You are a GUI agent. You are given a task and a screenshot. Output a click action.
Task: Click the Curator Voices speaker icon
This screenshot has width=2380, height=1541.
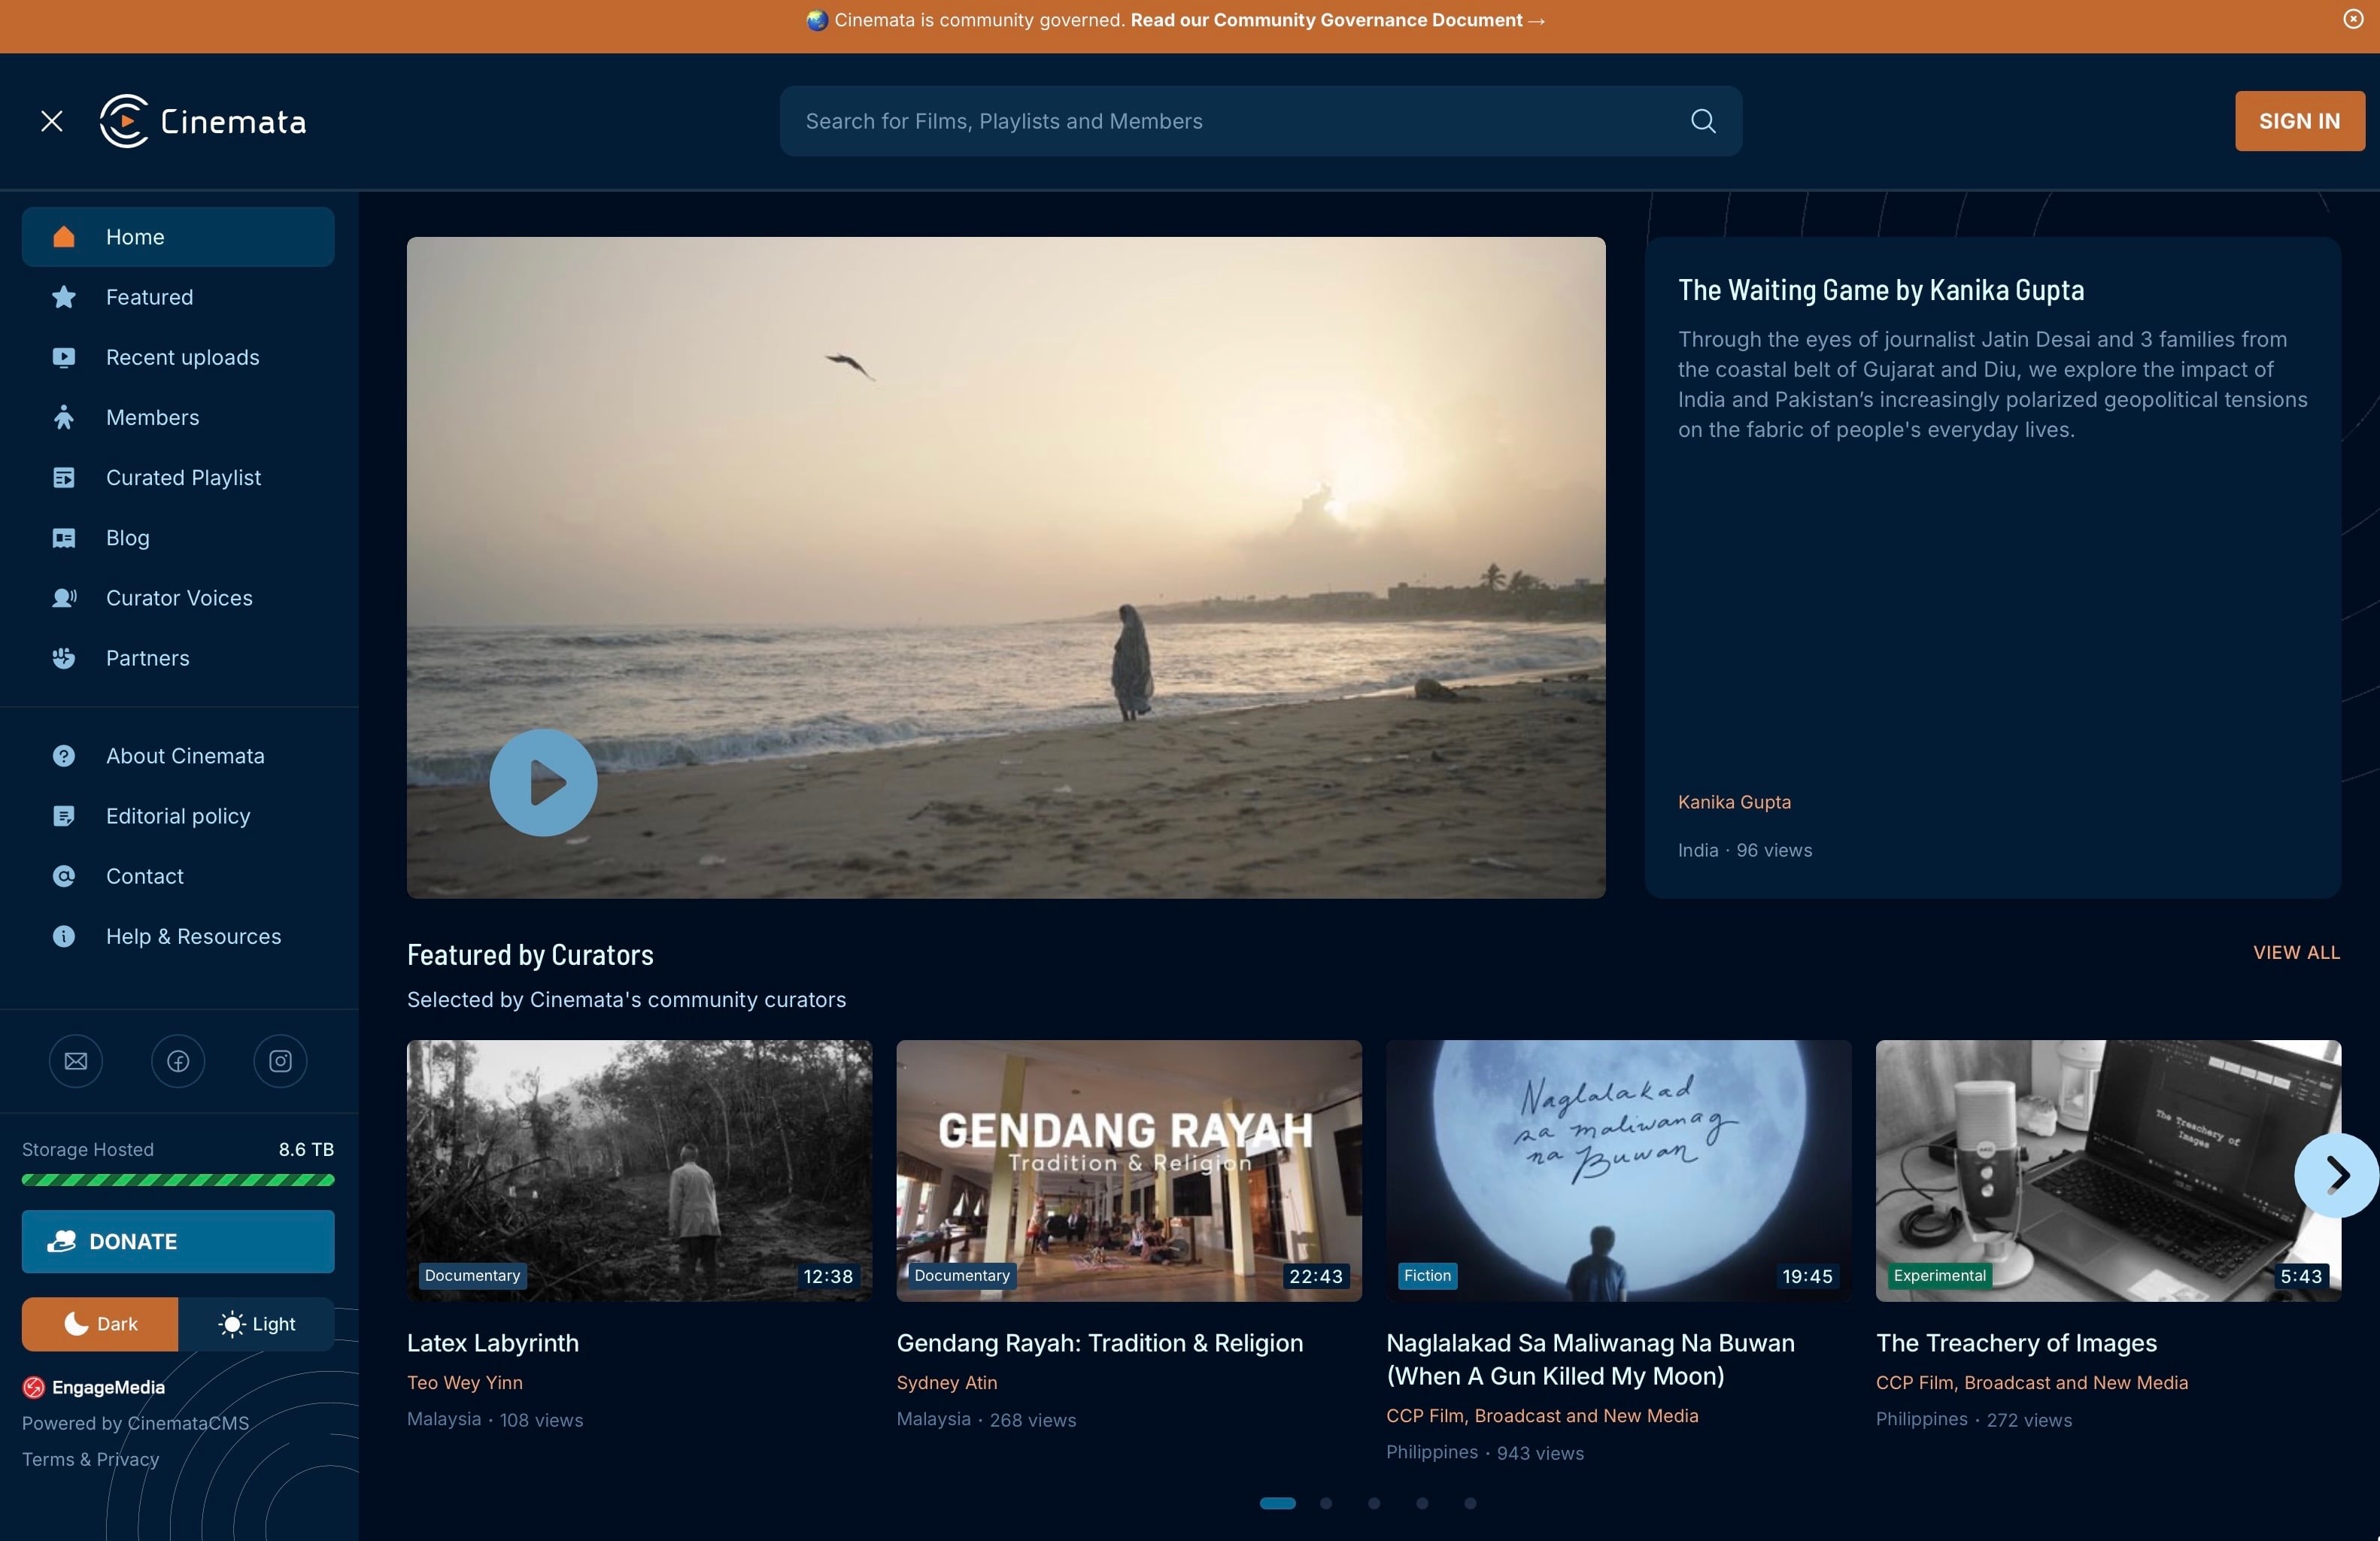pyautogui.click(x=64, y=598)
